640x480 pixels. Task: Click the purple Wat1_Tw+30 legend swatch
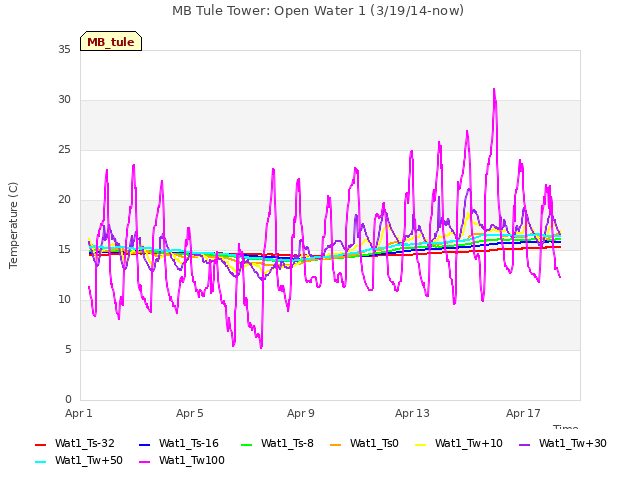point(524,444)
